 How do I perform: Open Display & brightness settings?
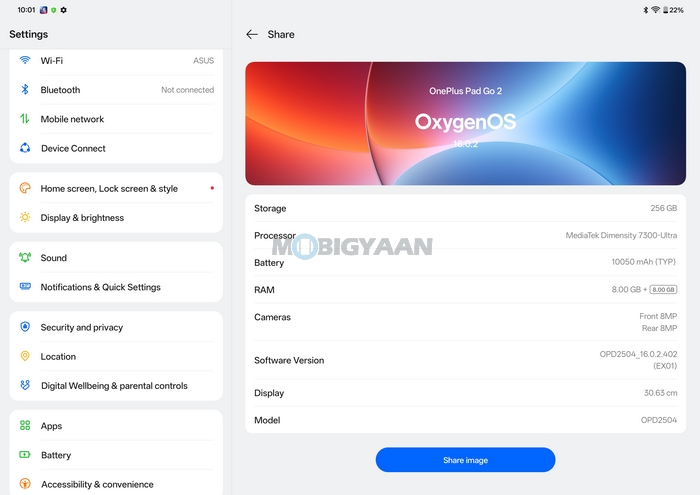[x=116, y=218]
